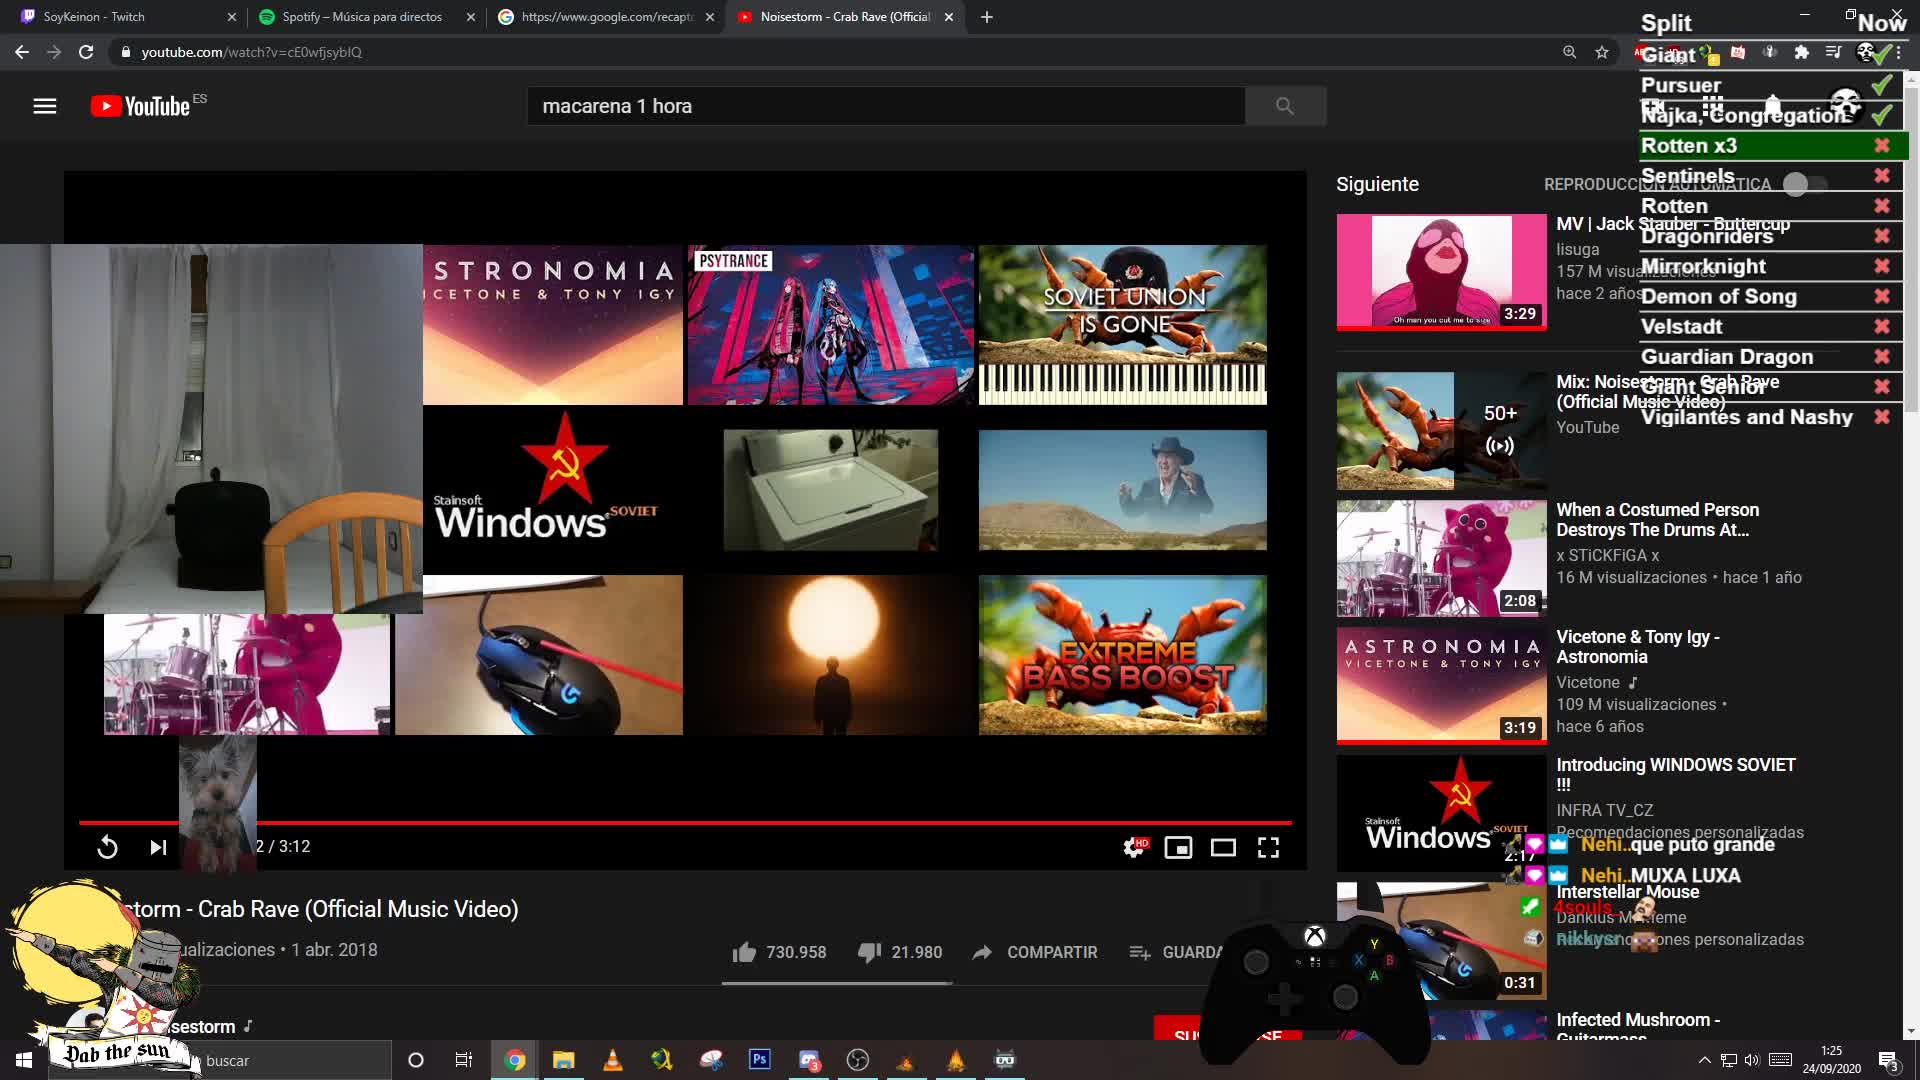Open the Interstellar Mouse video thumbnail
This screenshot has width=1920, height=1080.
1441,940
